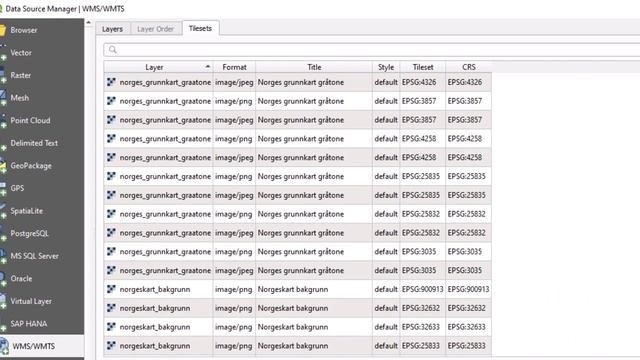Select graatone image/jpeg row with EPSG:4258
The image size is (640, 360).
[x=298, y=157]
